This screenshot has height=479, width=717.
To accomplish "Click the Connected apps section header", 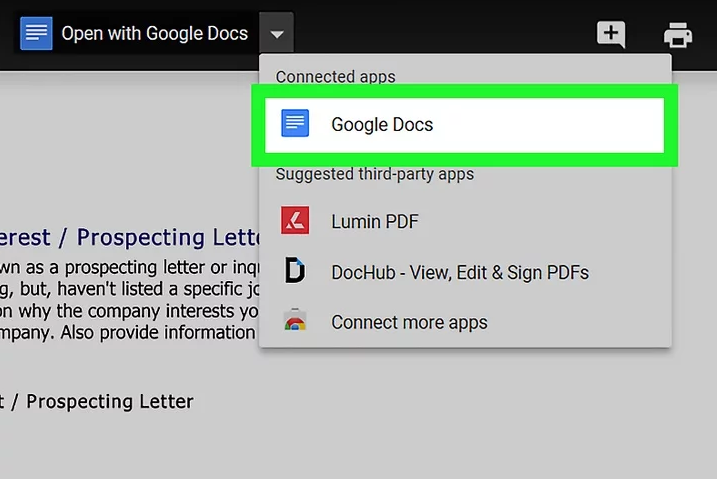I will (335, 77).
